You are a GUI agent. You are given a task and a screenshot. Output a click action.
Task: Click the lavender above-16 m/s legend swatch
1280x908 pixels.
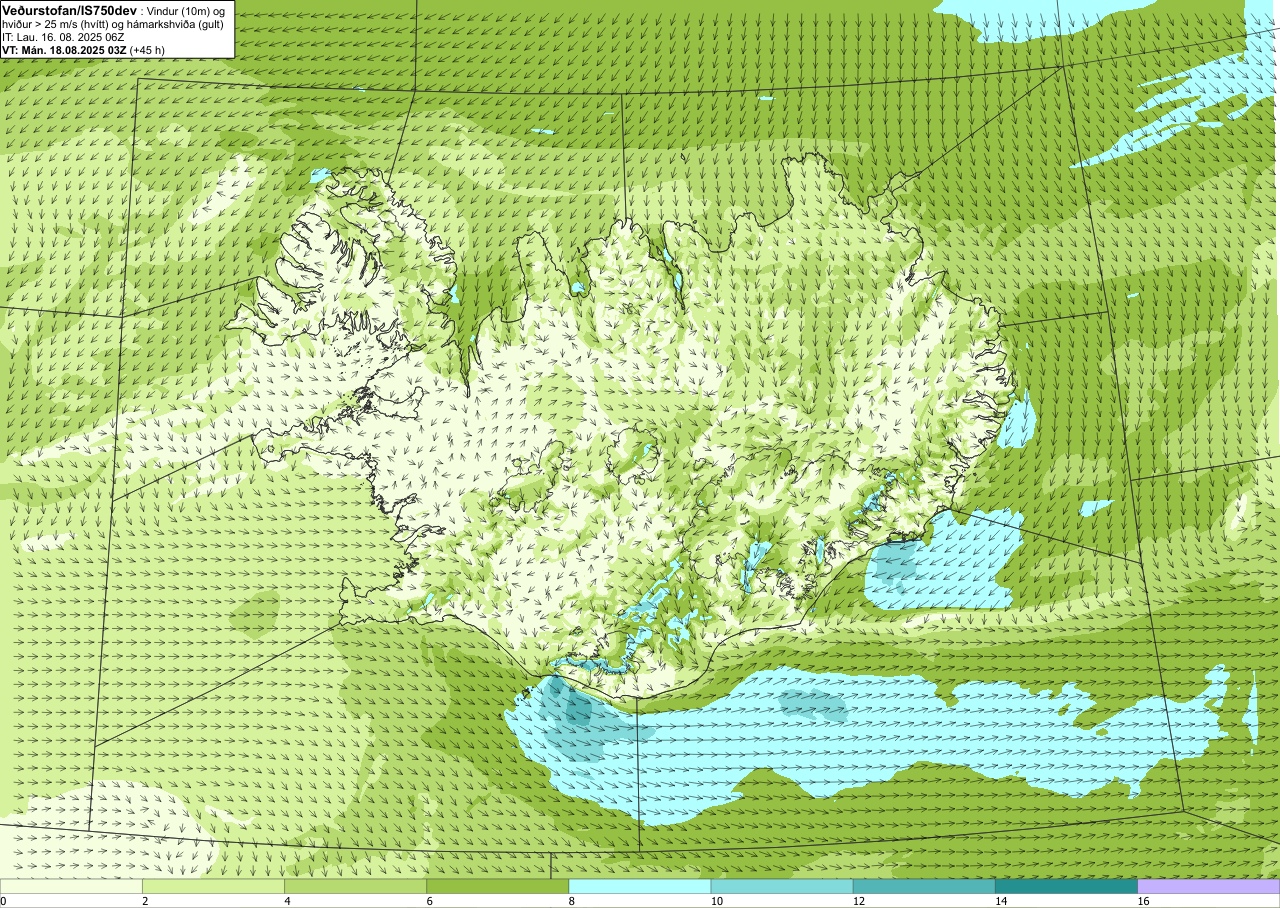coord(1209,886)
